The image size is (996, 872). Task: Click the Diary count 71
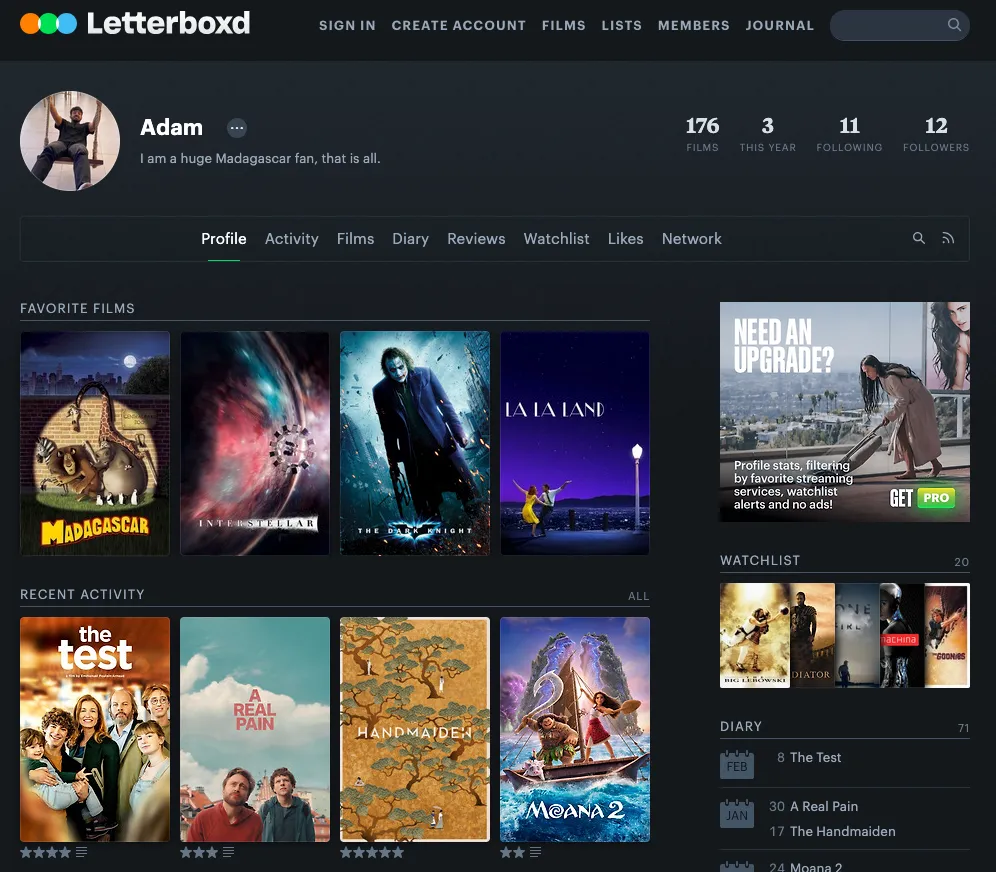(x=963, y=728)
